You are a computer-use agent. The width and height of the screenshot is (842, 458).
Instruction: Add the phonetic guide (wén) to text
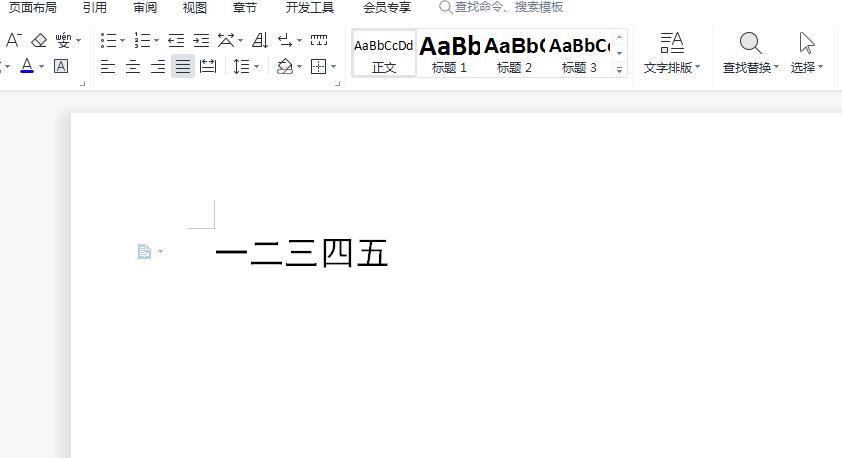(x=63, y=40)
